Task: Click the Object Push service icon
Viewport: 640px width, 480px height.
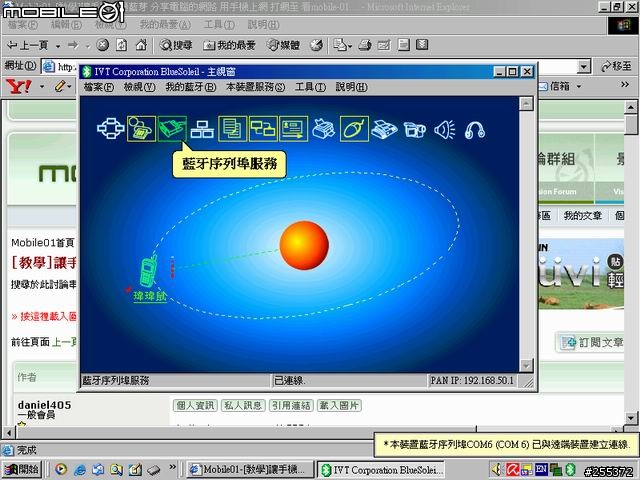Action: coord(293,129)
